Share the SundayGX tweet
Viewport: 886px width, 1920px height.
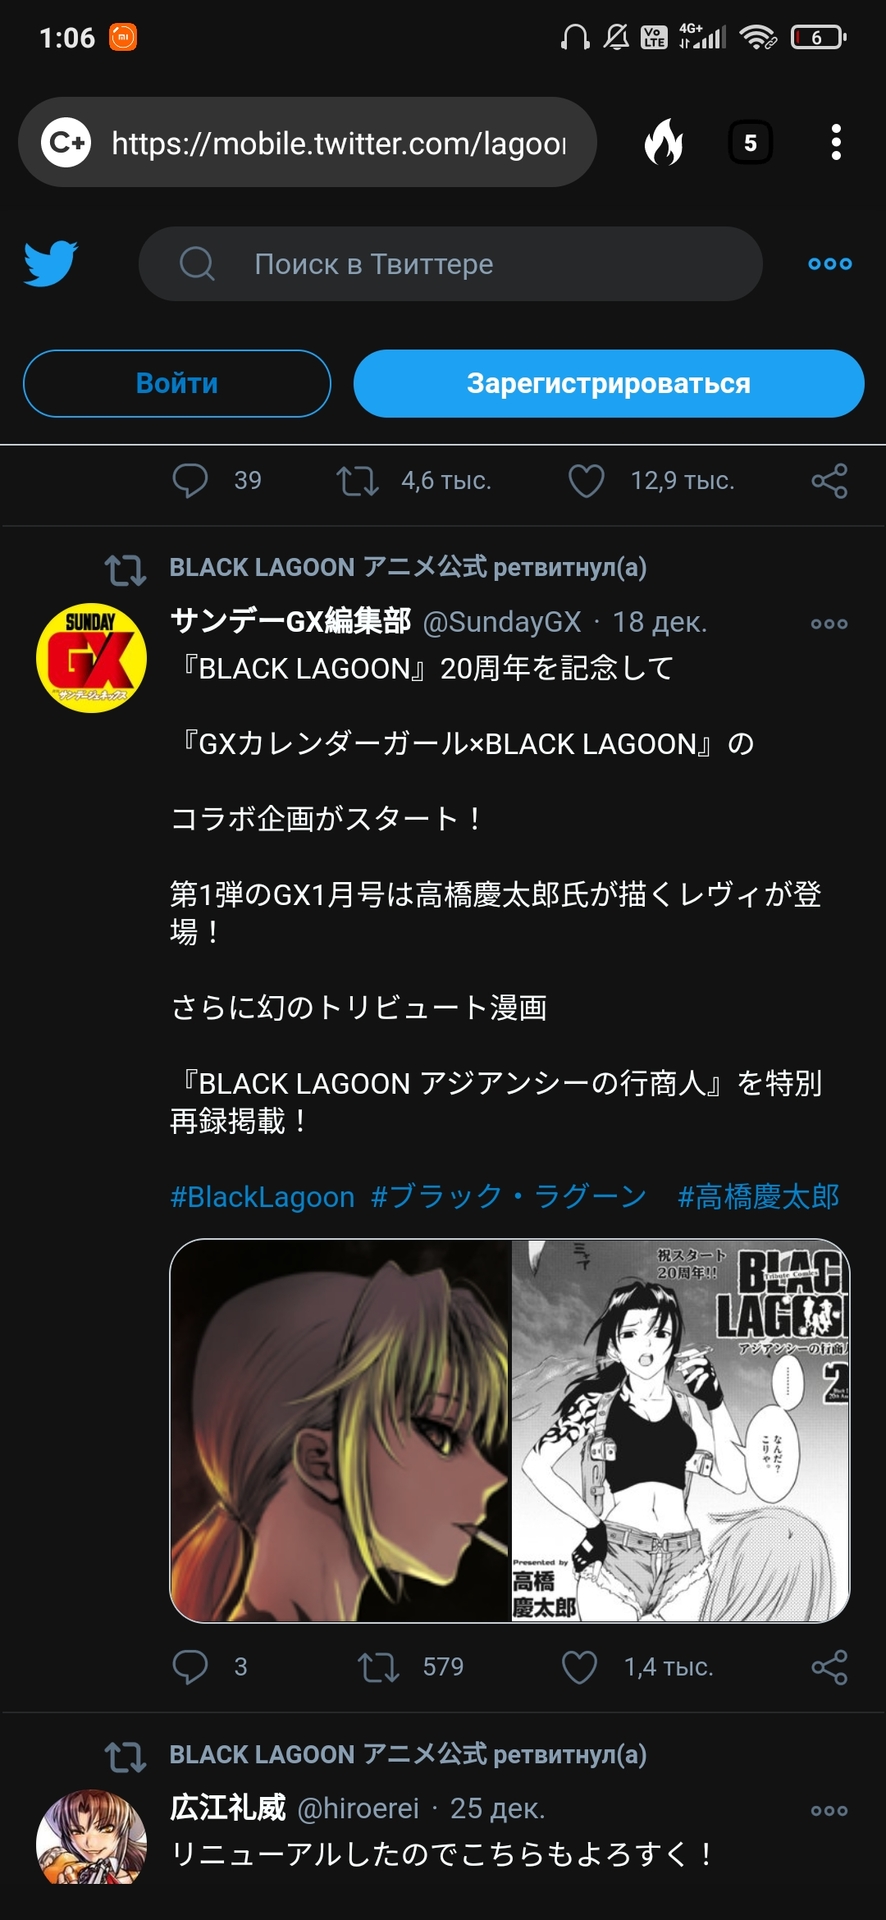pyautogui.click(x=829, y=1667)
